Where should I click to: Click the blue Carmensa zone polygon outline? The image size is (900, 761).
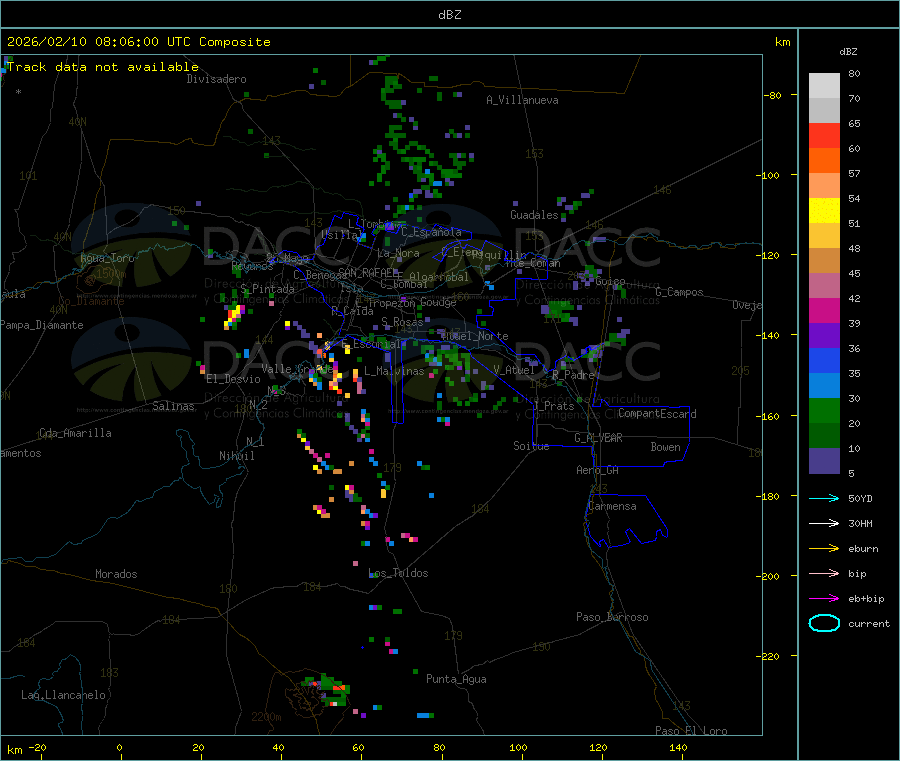click(627, 521)
